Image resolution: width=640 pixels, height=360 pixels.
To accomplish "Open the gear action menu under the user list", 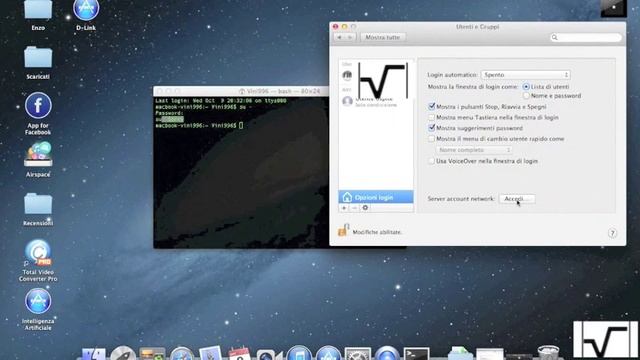I will click(365, 208).
